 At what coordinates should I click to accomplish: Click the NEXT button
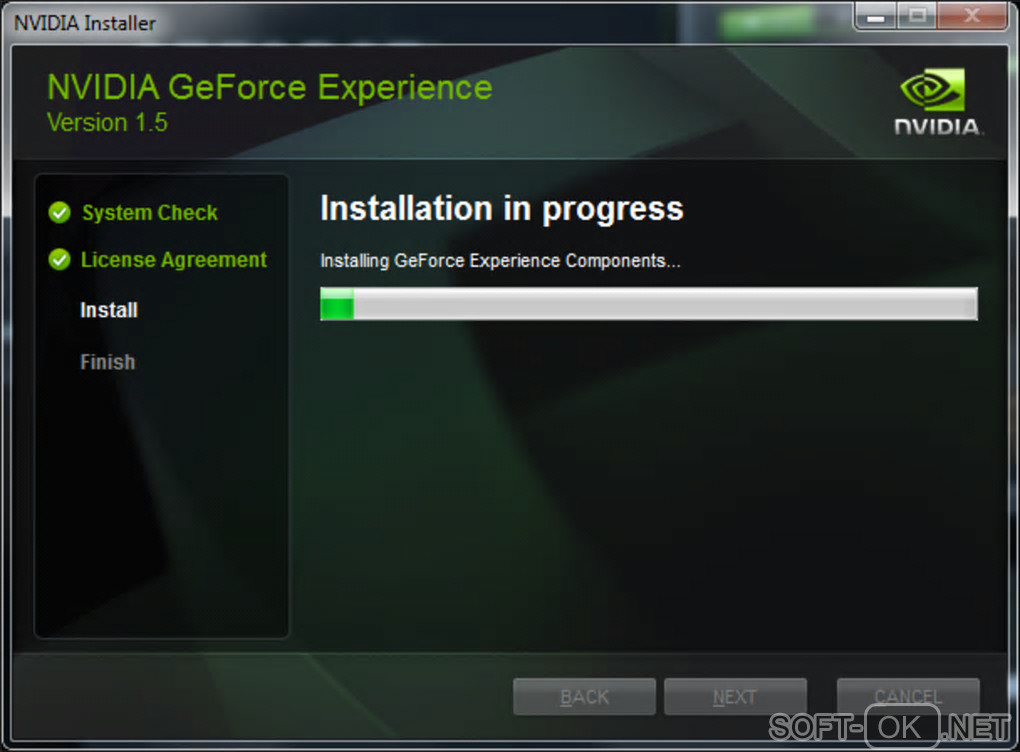coord(735,697)
